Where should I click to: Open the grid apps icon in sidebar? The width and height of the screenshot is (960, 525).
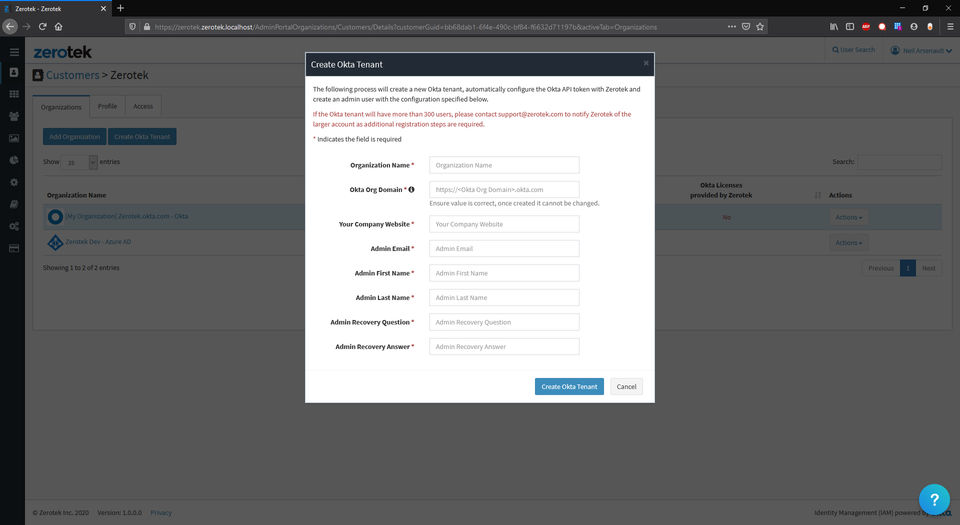[x=13, y=94]
